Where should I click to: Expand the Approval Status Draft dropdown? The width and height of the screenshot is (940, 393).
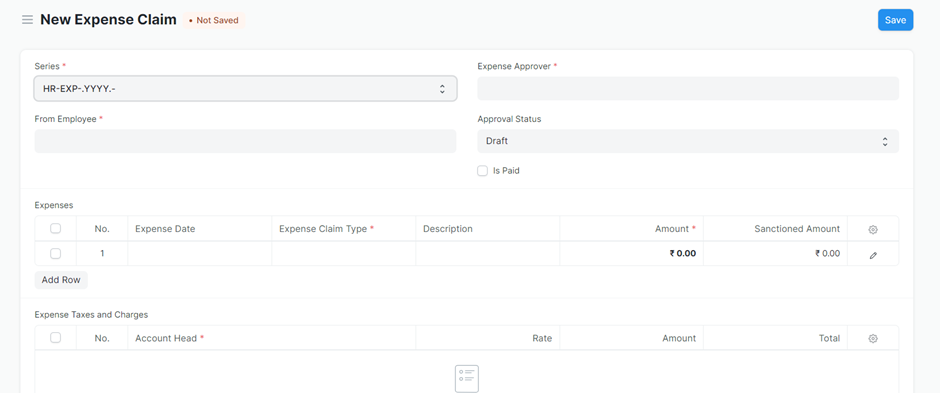point(688,141)
